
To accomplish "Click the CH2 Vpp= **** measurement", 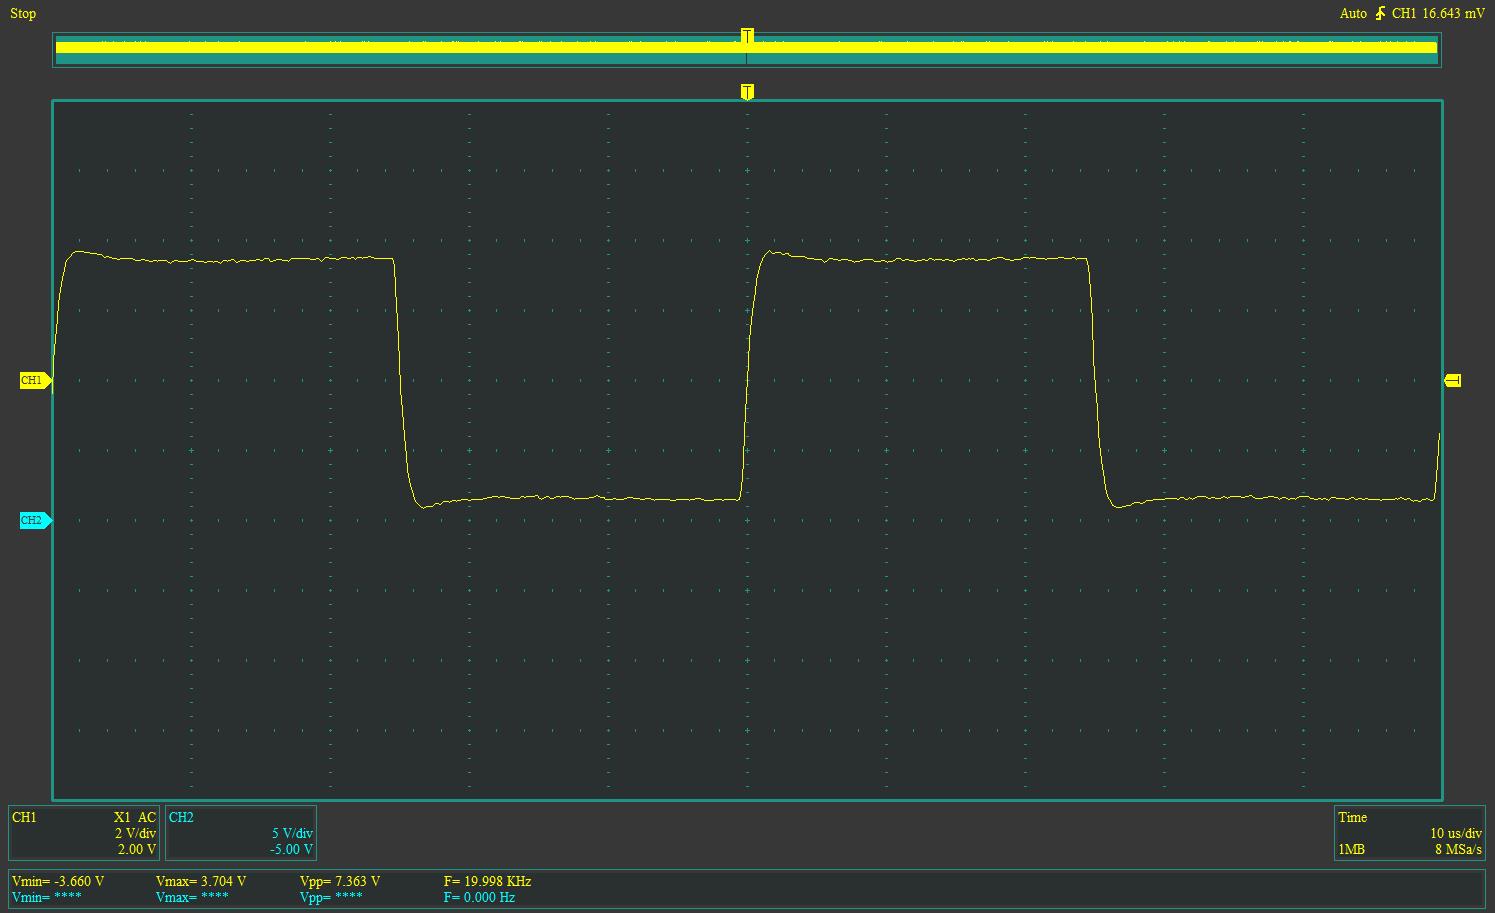I will click(331, 897).
